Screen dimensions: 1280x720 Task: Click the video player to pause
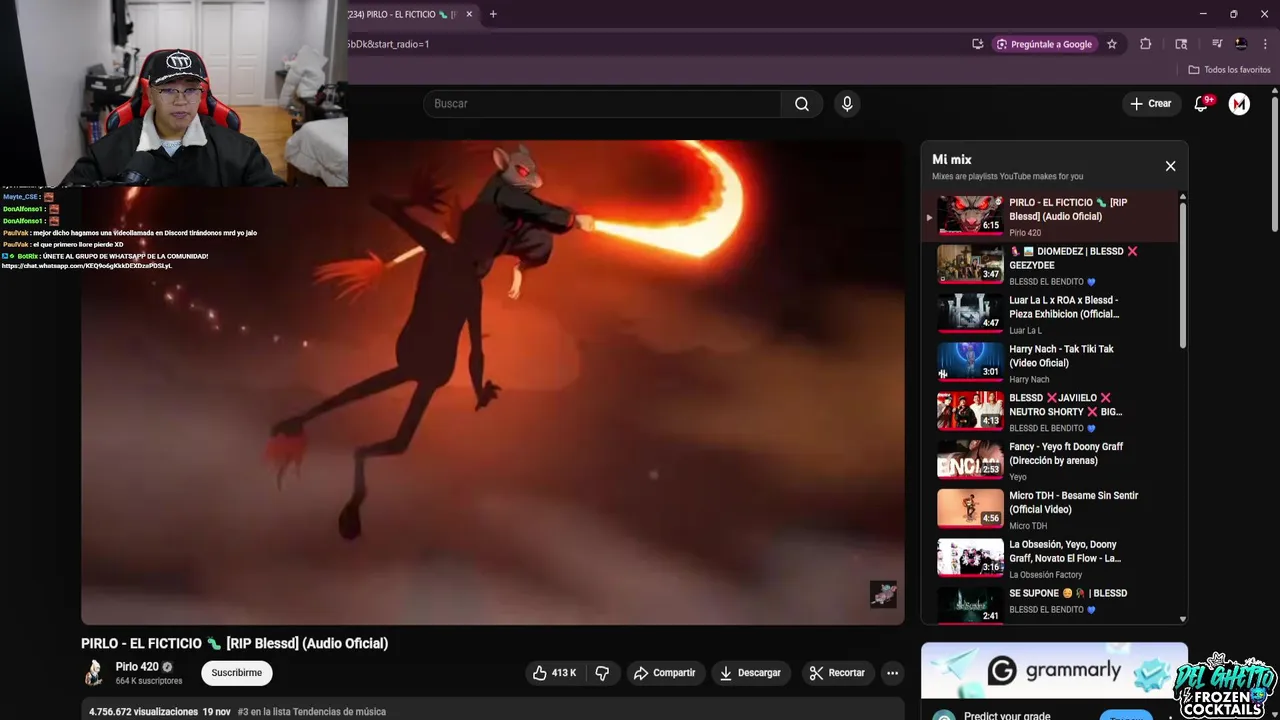[x=493, y=382]
